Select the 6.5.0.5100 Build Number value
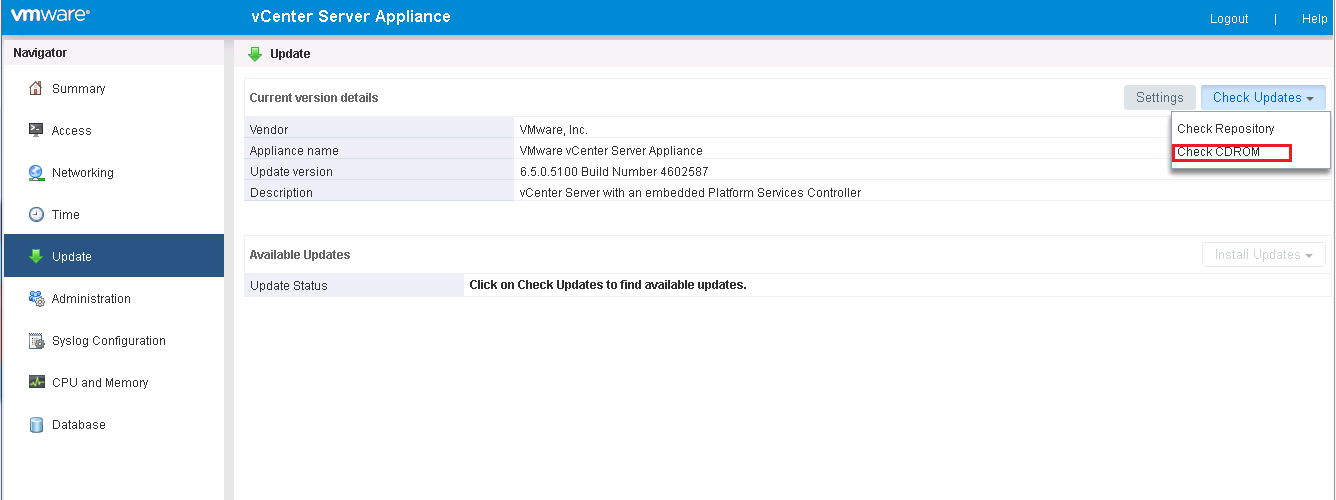Image resolution: width=1336 pixels, height=500 pixels. 614,172
